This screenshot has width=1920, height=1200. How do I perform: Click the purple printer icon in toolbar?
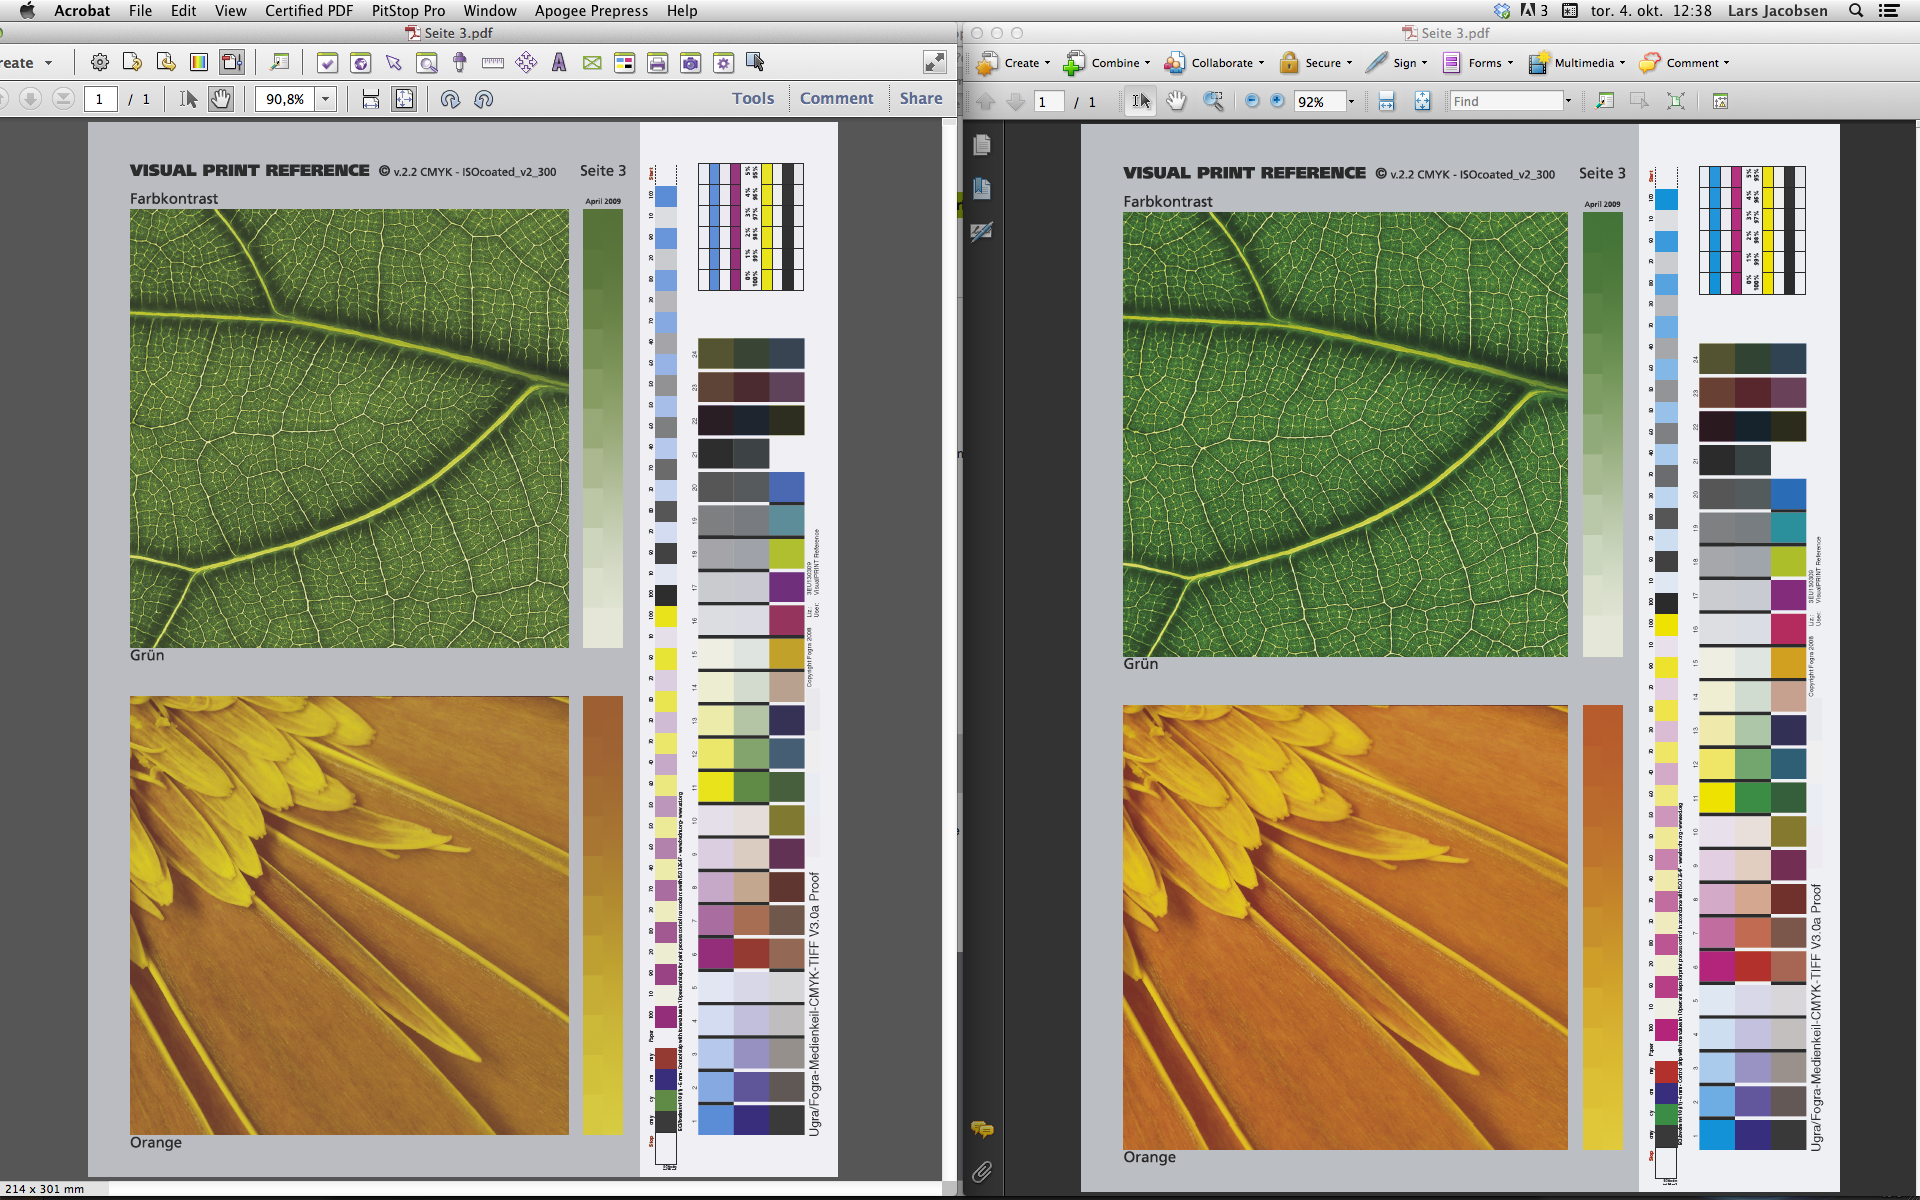[658, 63]
